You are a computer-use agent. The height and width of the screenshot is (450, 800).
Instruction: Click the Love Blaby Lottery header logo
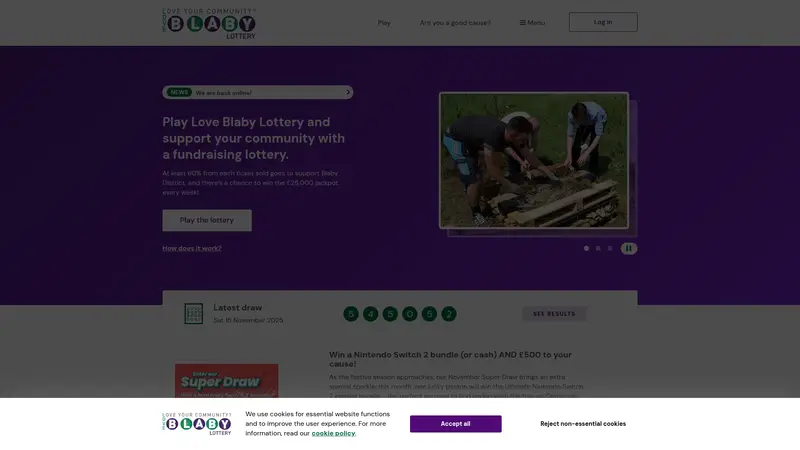coord(209,23)
